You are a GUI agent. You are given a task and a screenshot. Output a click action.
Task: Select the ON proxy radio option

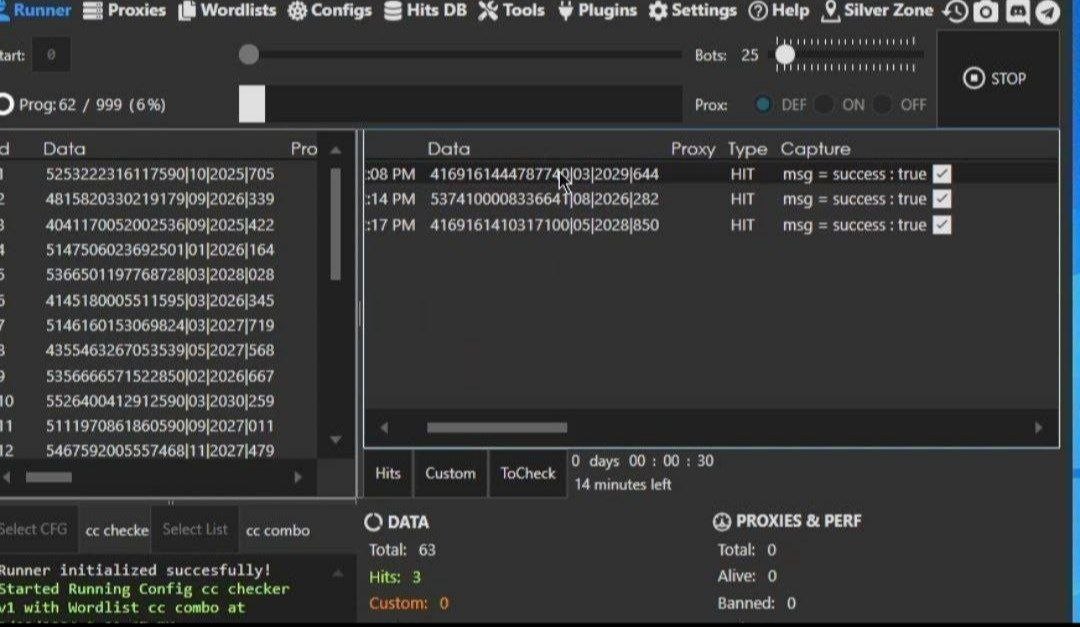[823, 105]
